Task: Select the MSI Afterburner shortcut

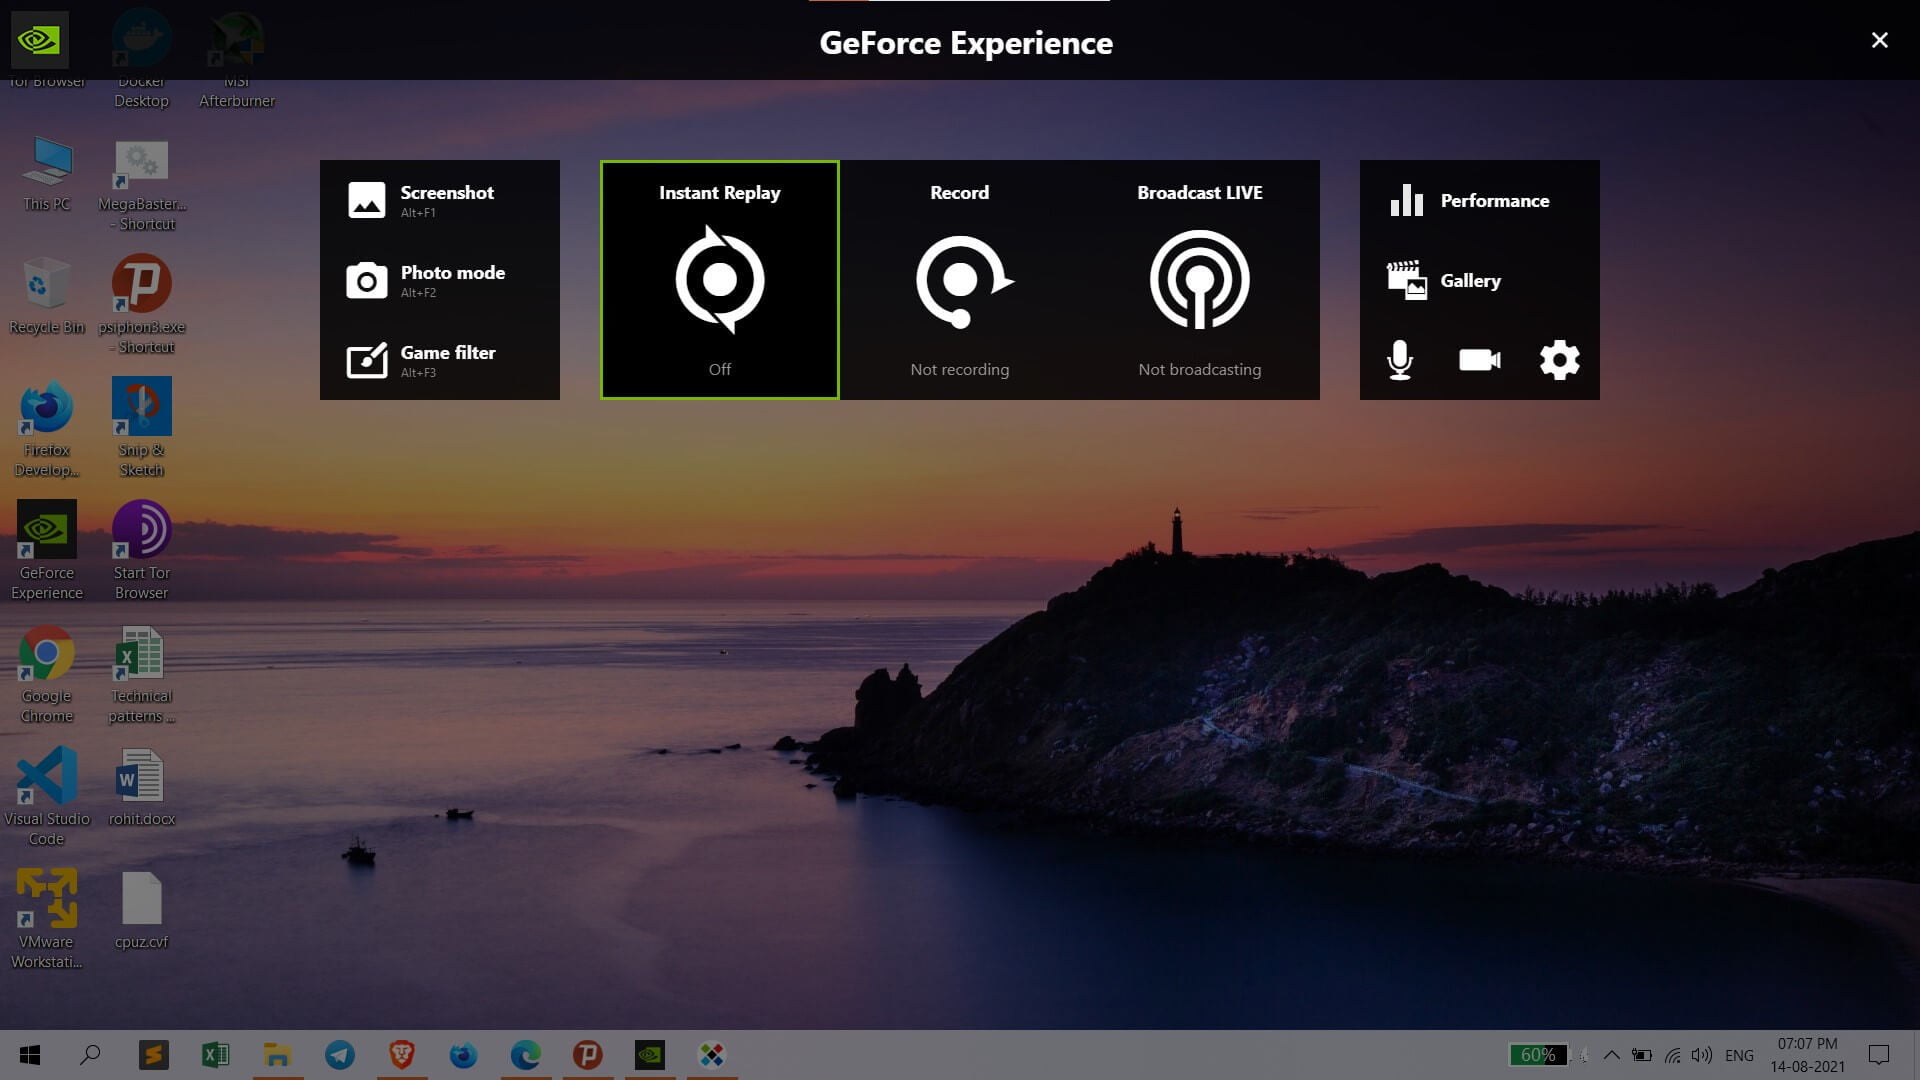Action: coord(237,58)
